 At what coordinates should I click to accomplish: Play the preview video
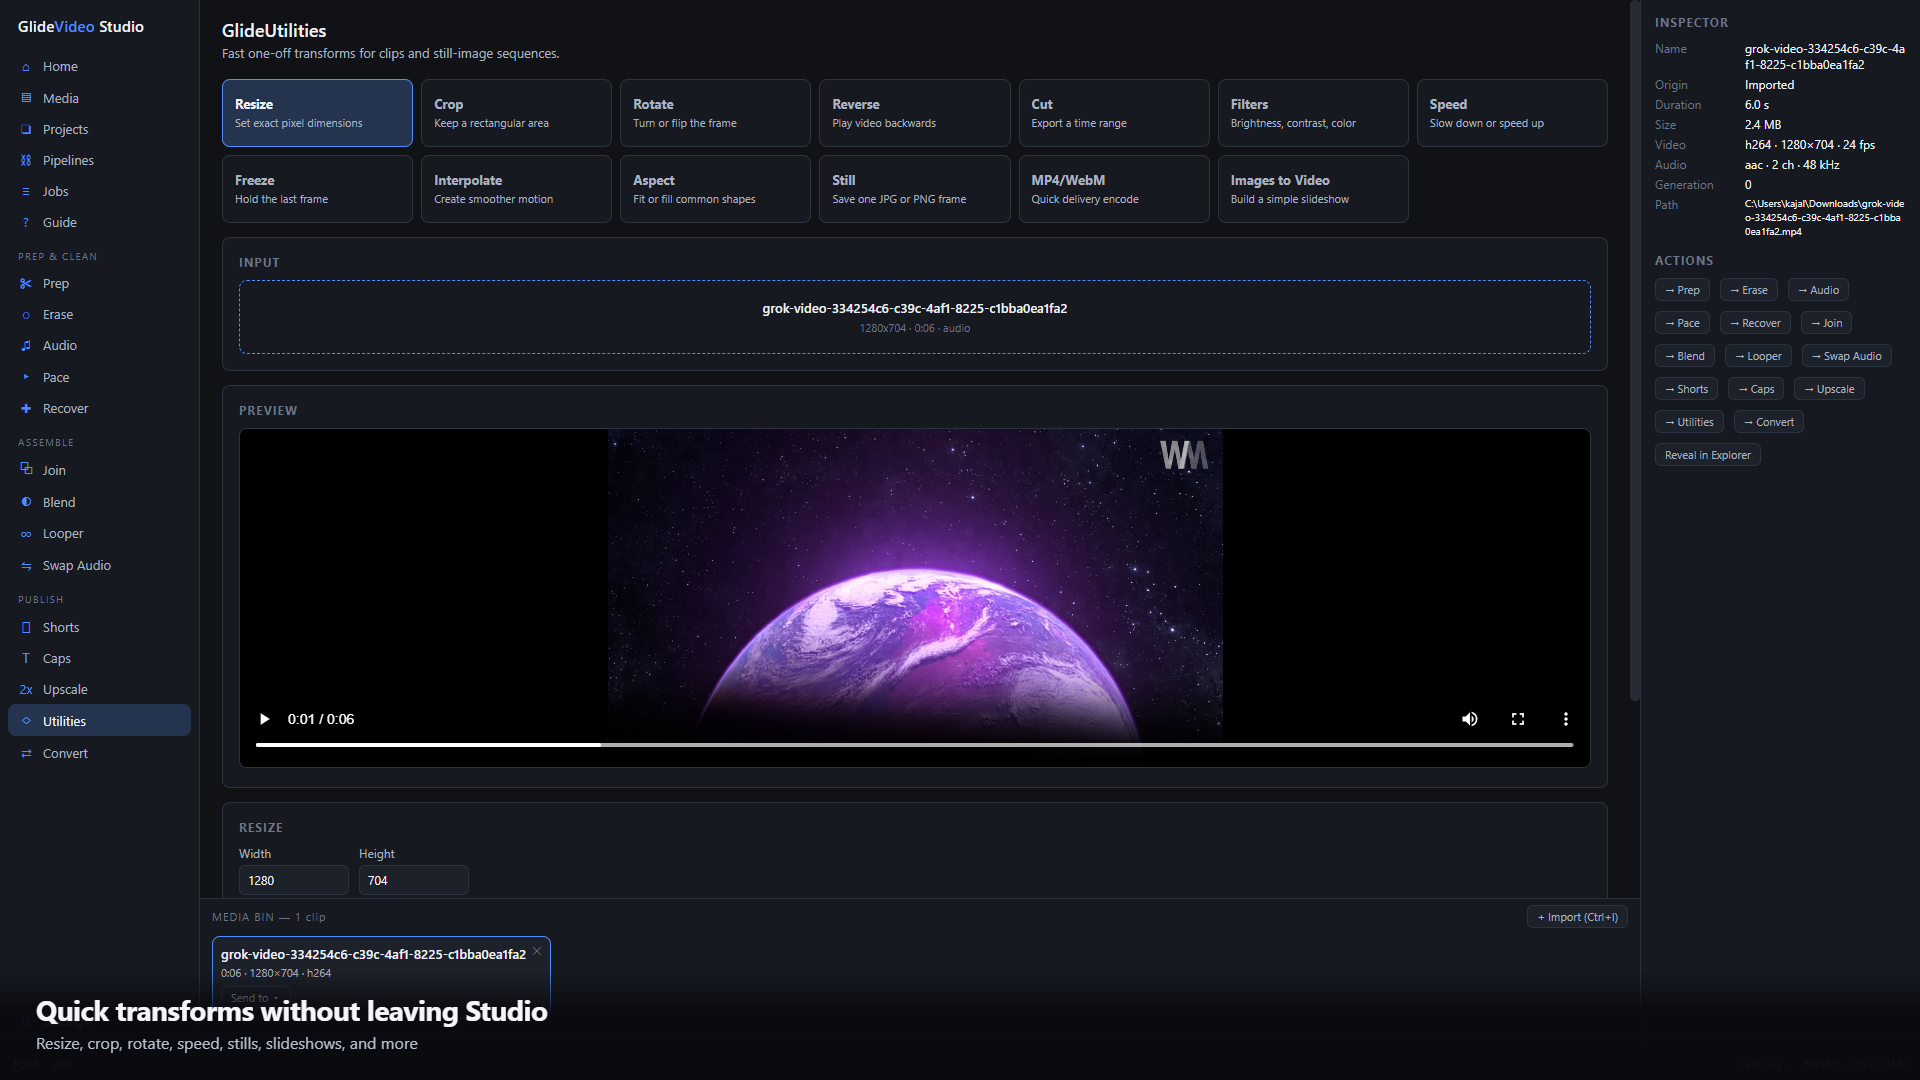coord(264,719)
